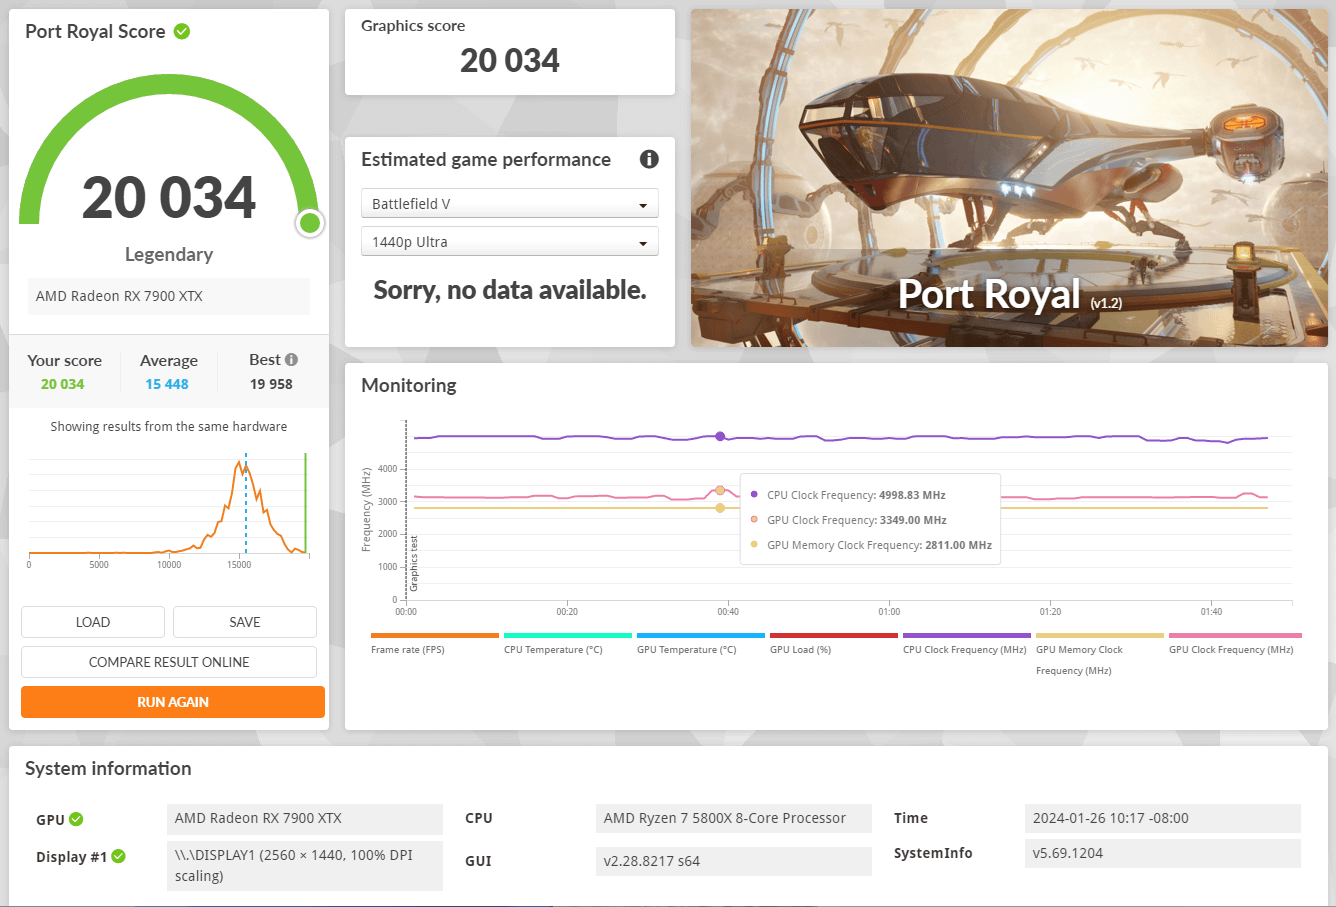Click the Graphics score value 20 034
The image size is (1336, 907).
point(510,61)
